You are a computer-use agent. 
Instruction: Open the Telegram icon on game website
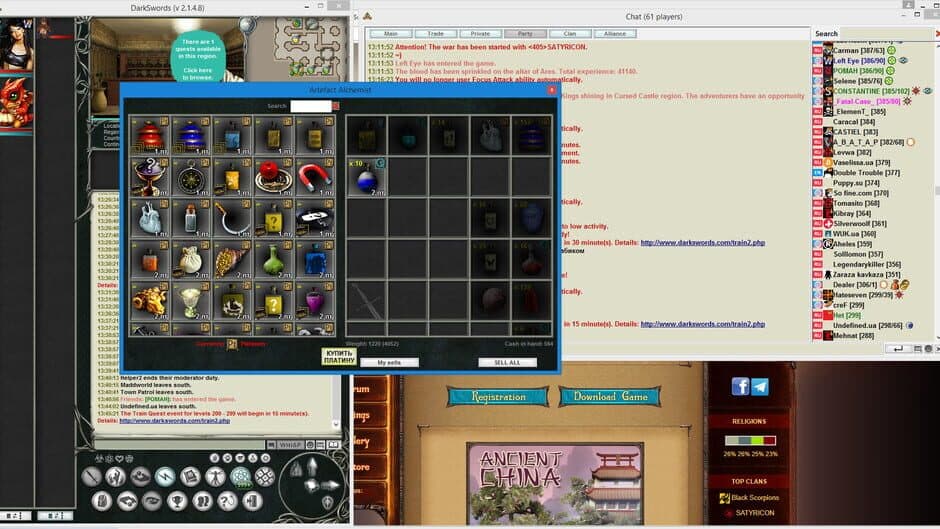coord(760,386)
